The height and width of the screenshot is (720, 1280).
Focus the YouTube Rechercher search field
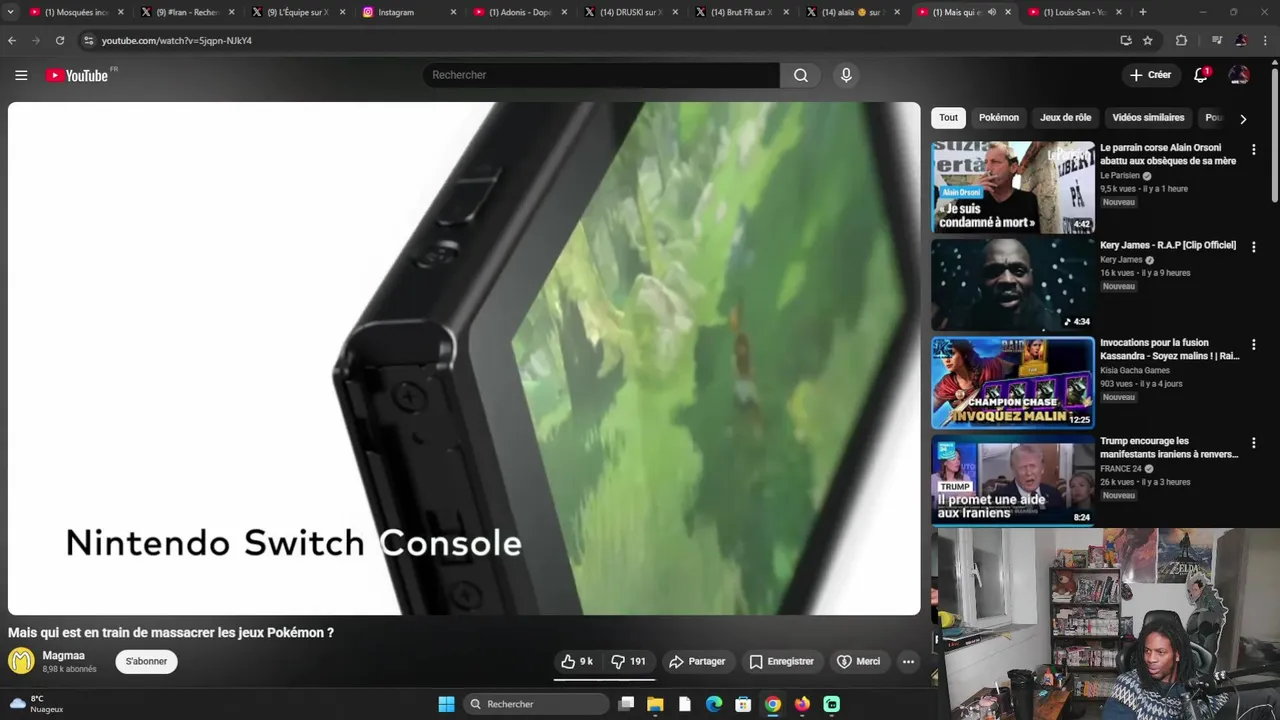coord(601,75)
